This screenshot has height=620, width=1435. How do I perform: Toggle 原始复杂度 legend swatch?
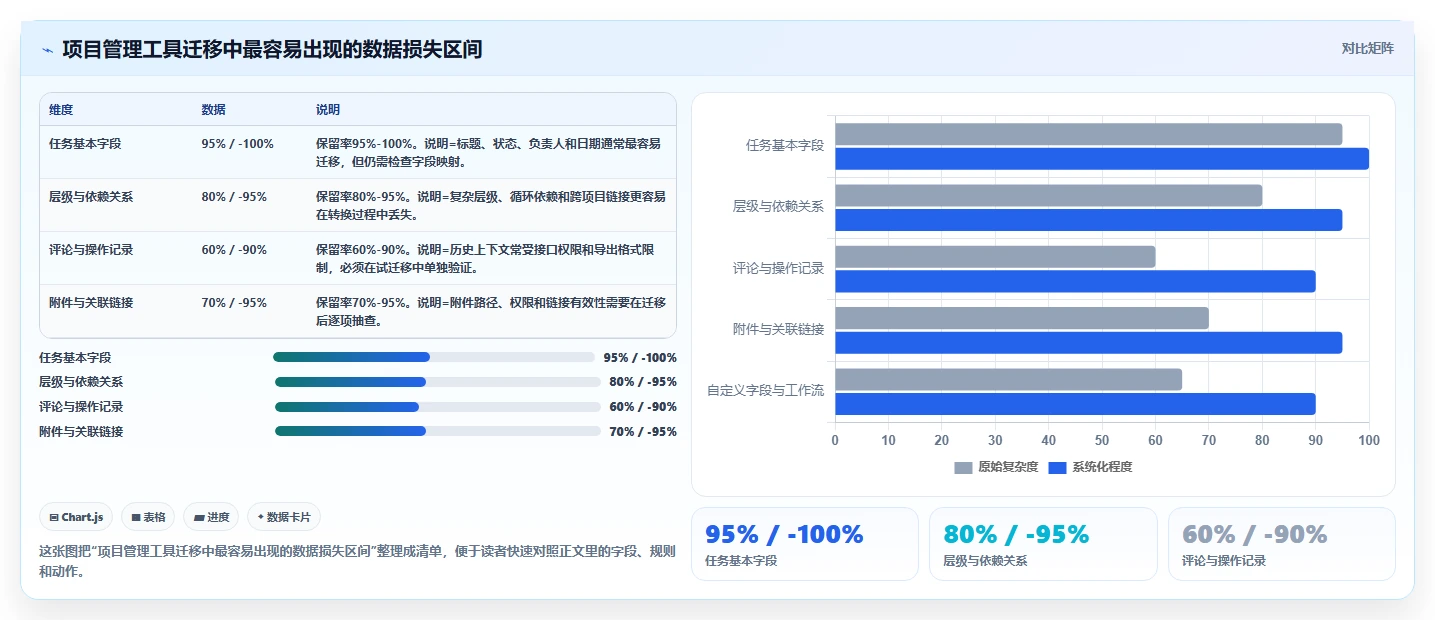963,467
